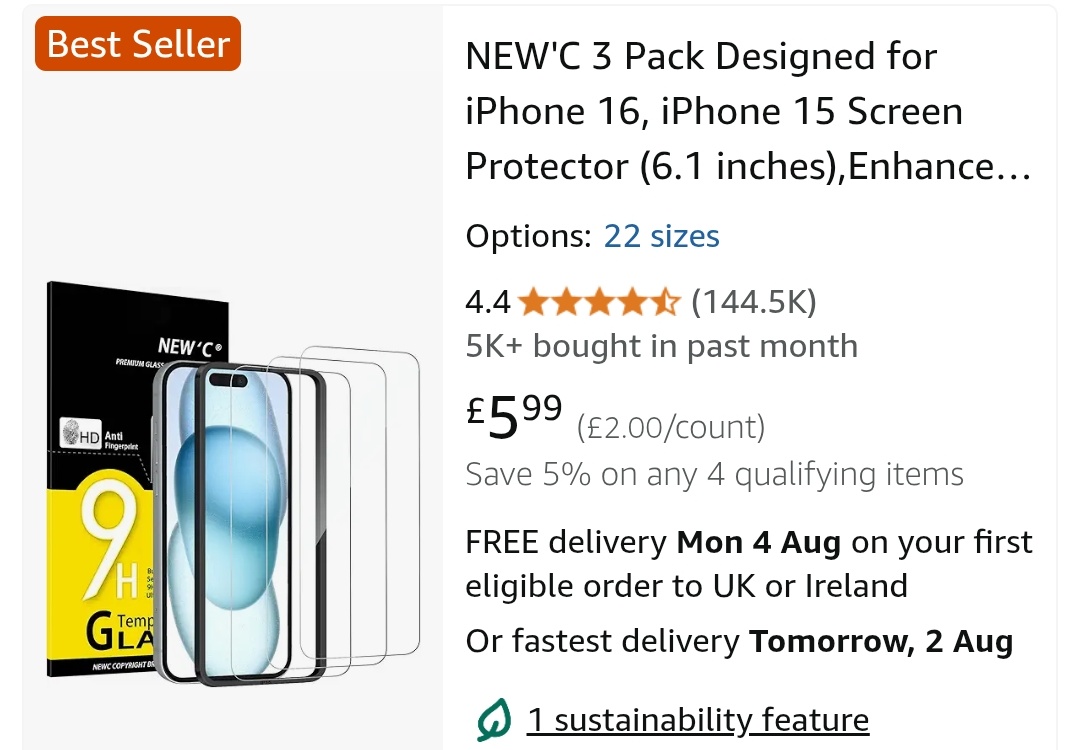
Task: Click the £5.99 price
Action: coord(514,417)
